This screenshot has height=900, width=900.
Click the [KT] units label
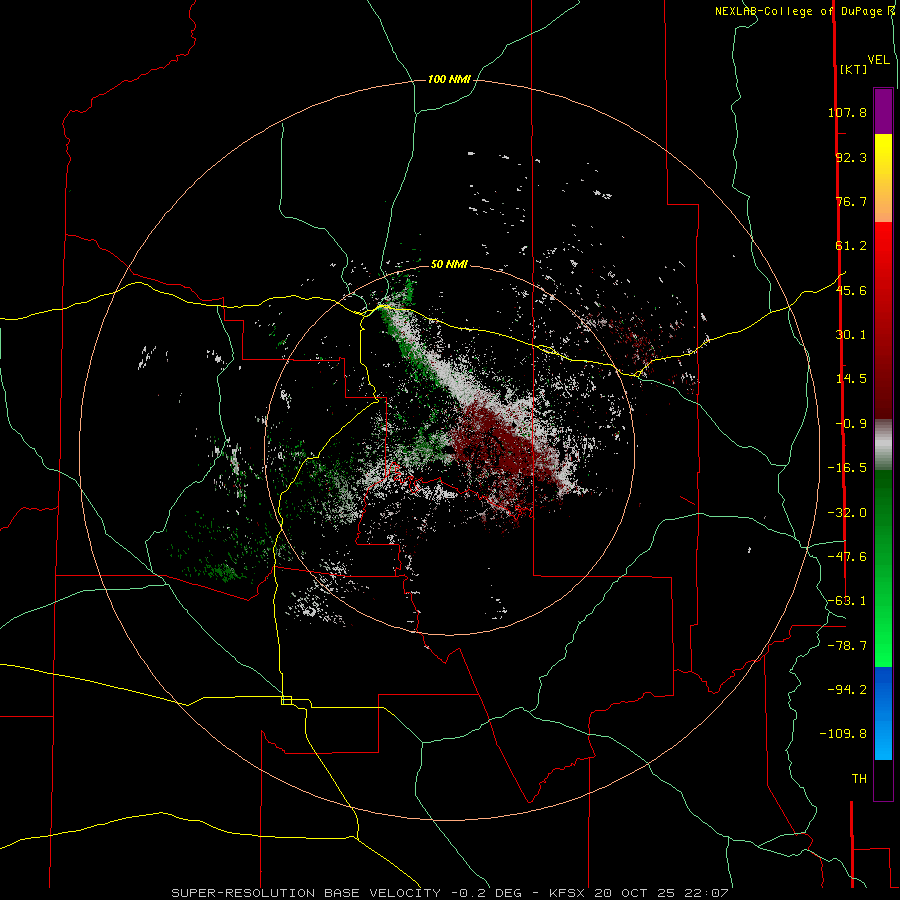(853, 69)
